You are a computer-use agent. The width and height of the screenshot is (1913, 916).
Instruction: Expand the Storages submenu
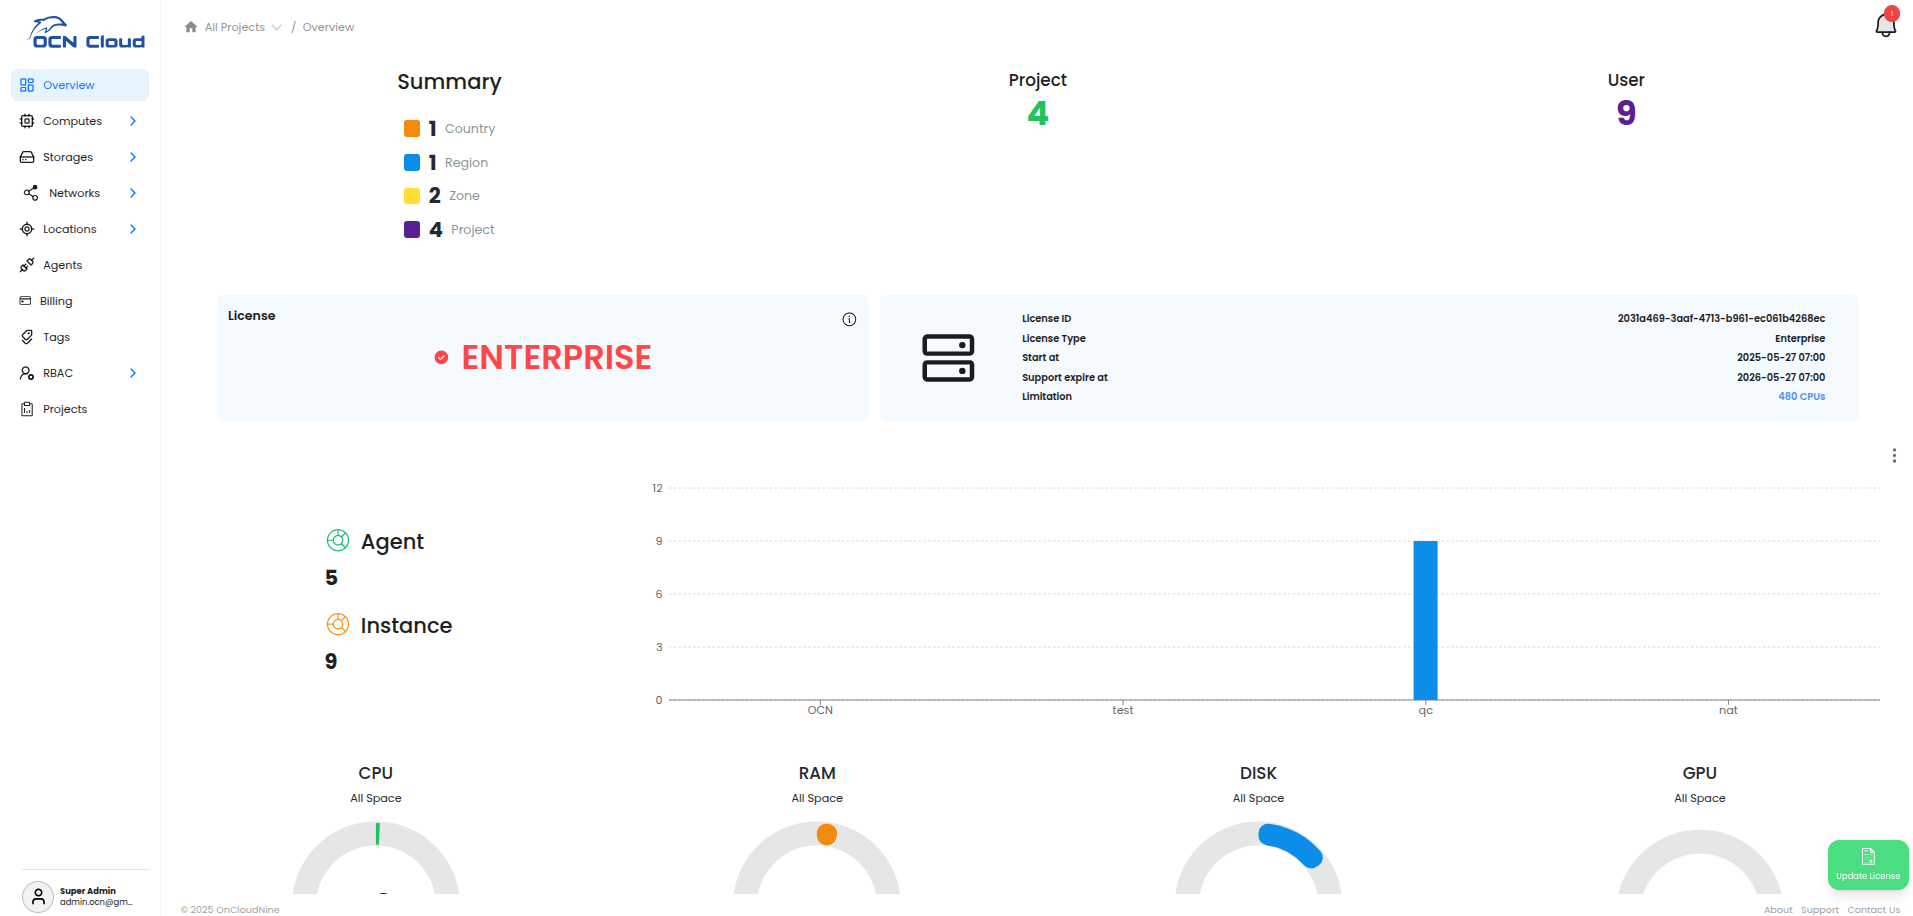[132, 157]
